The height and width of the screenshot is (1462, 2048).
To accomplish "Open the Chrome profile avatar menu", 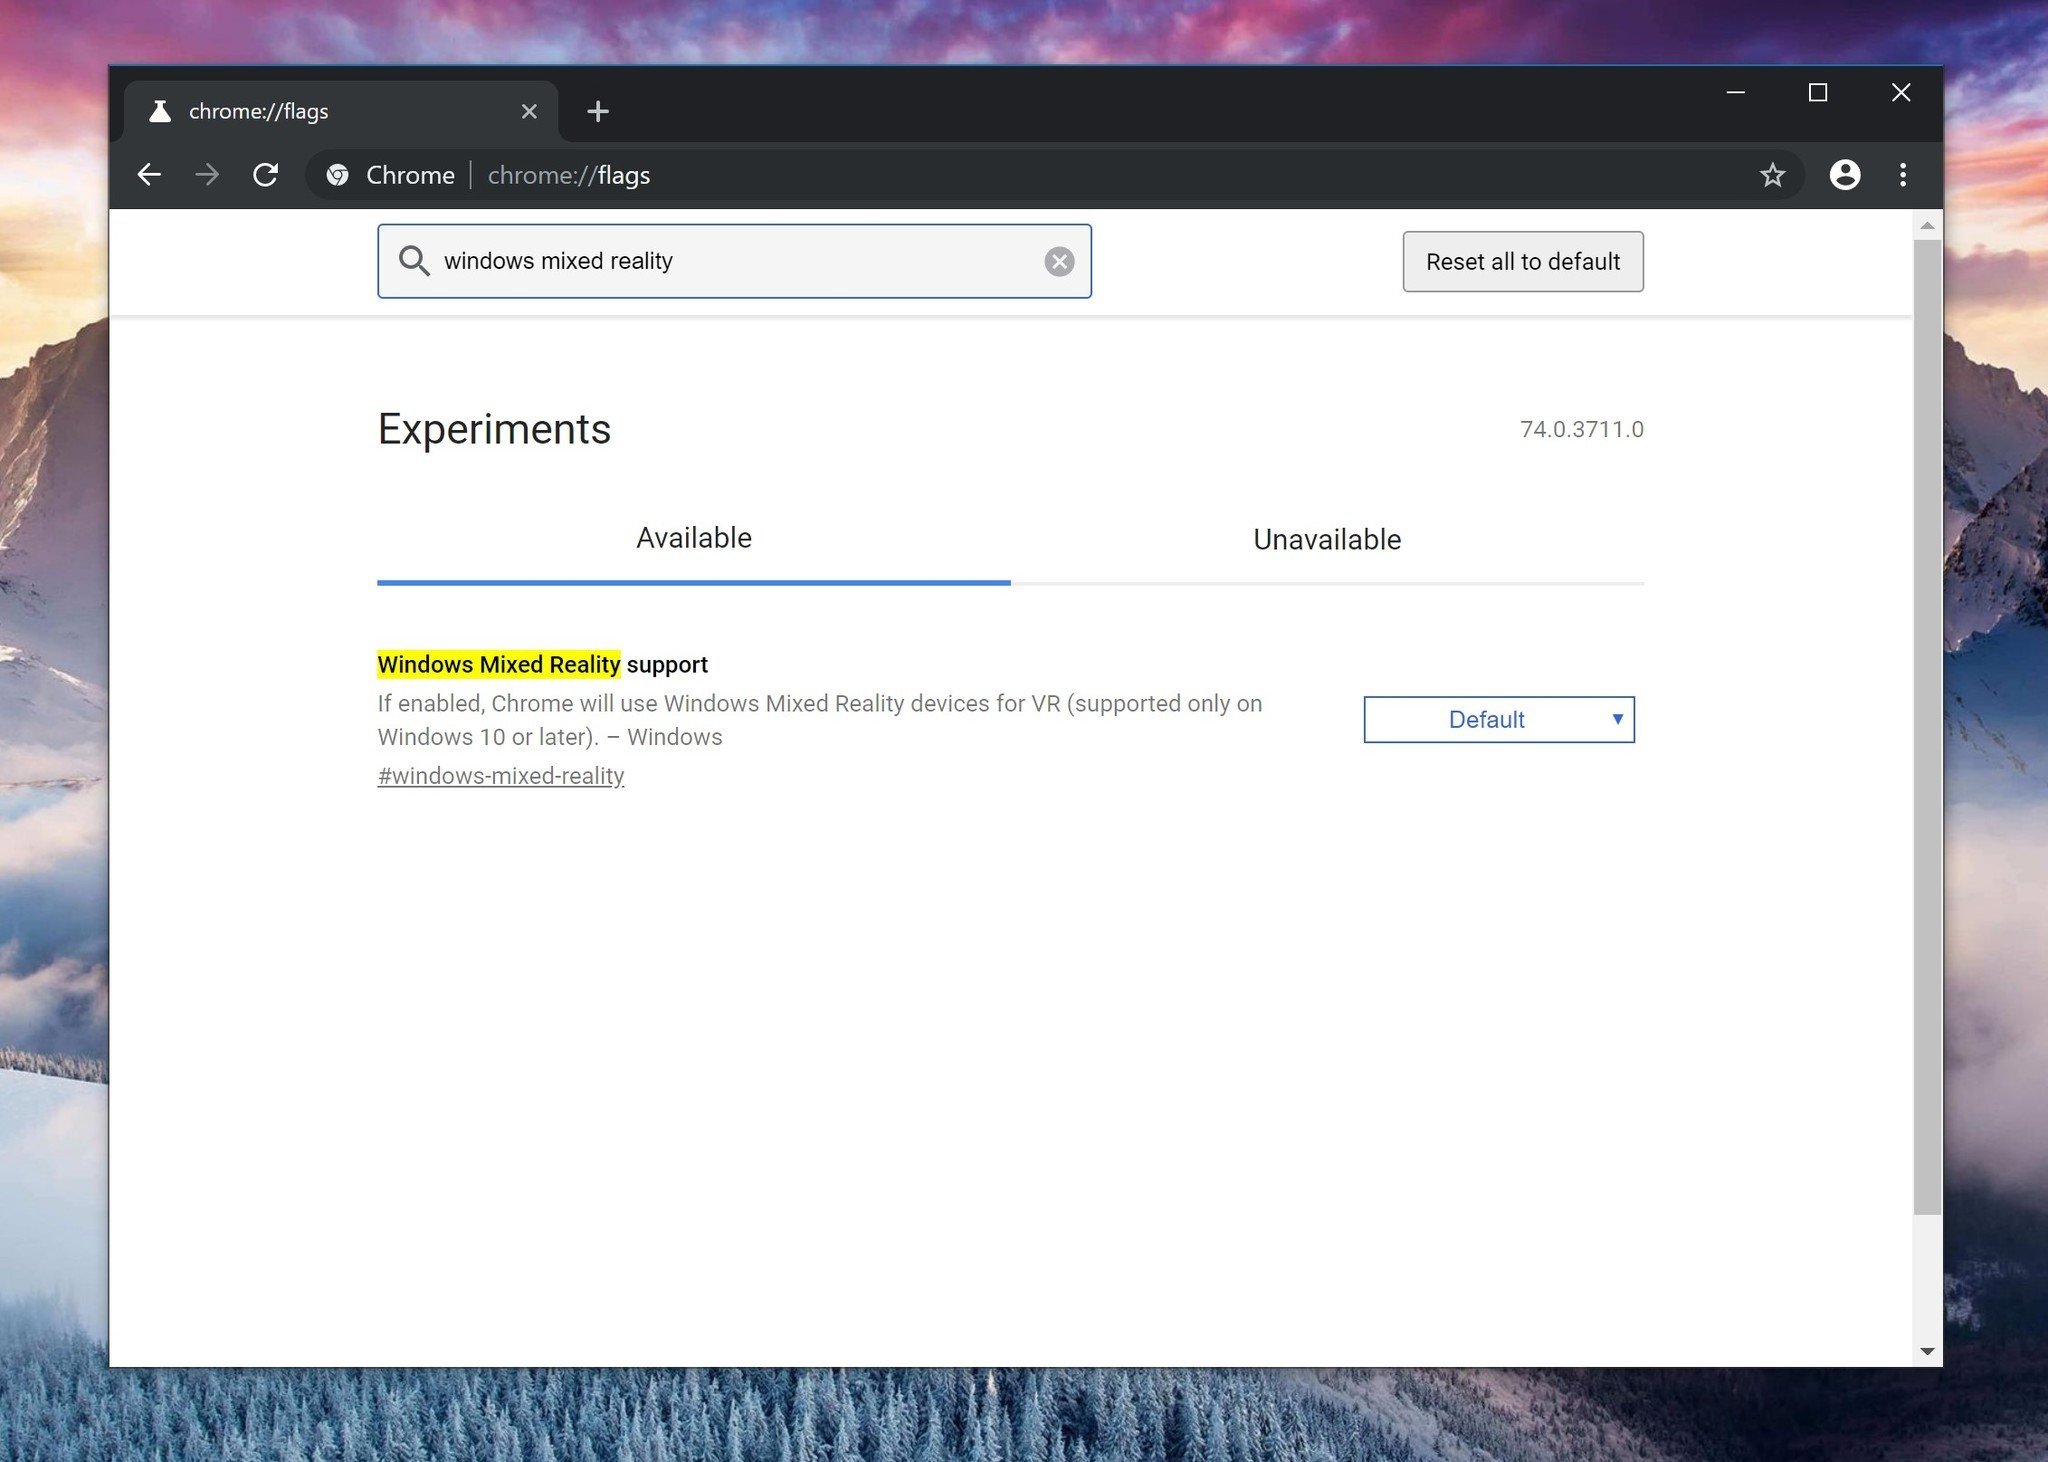I will tap(1844, 175).
